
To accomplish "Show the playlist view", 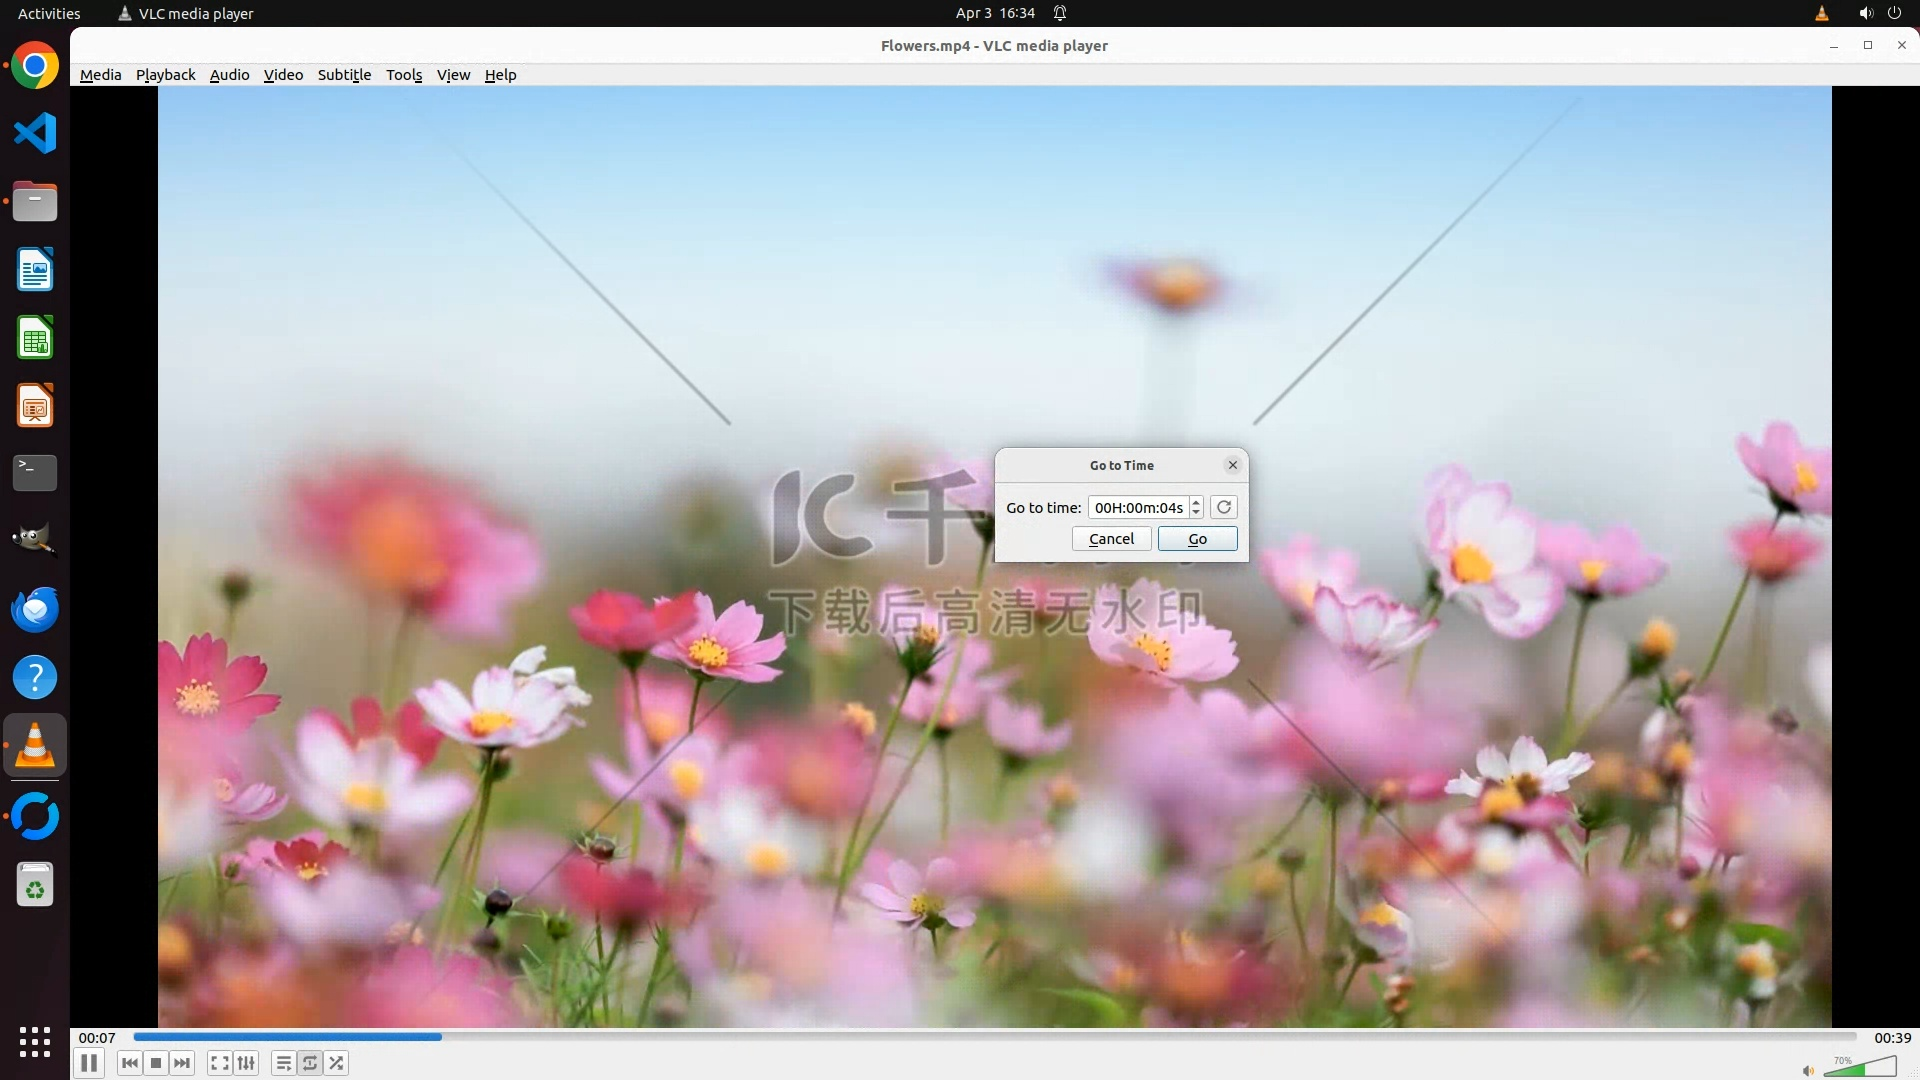I will [x=283, y=1063].
